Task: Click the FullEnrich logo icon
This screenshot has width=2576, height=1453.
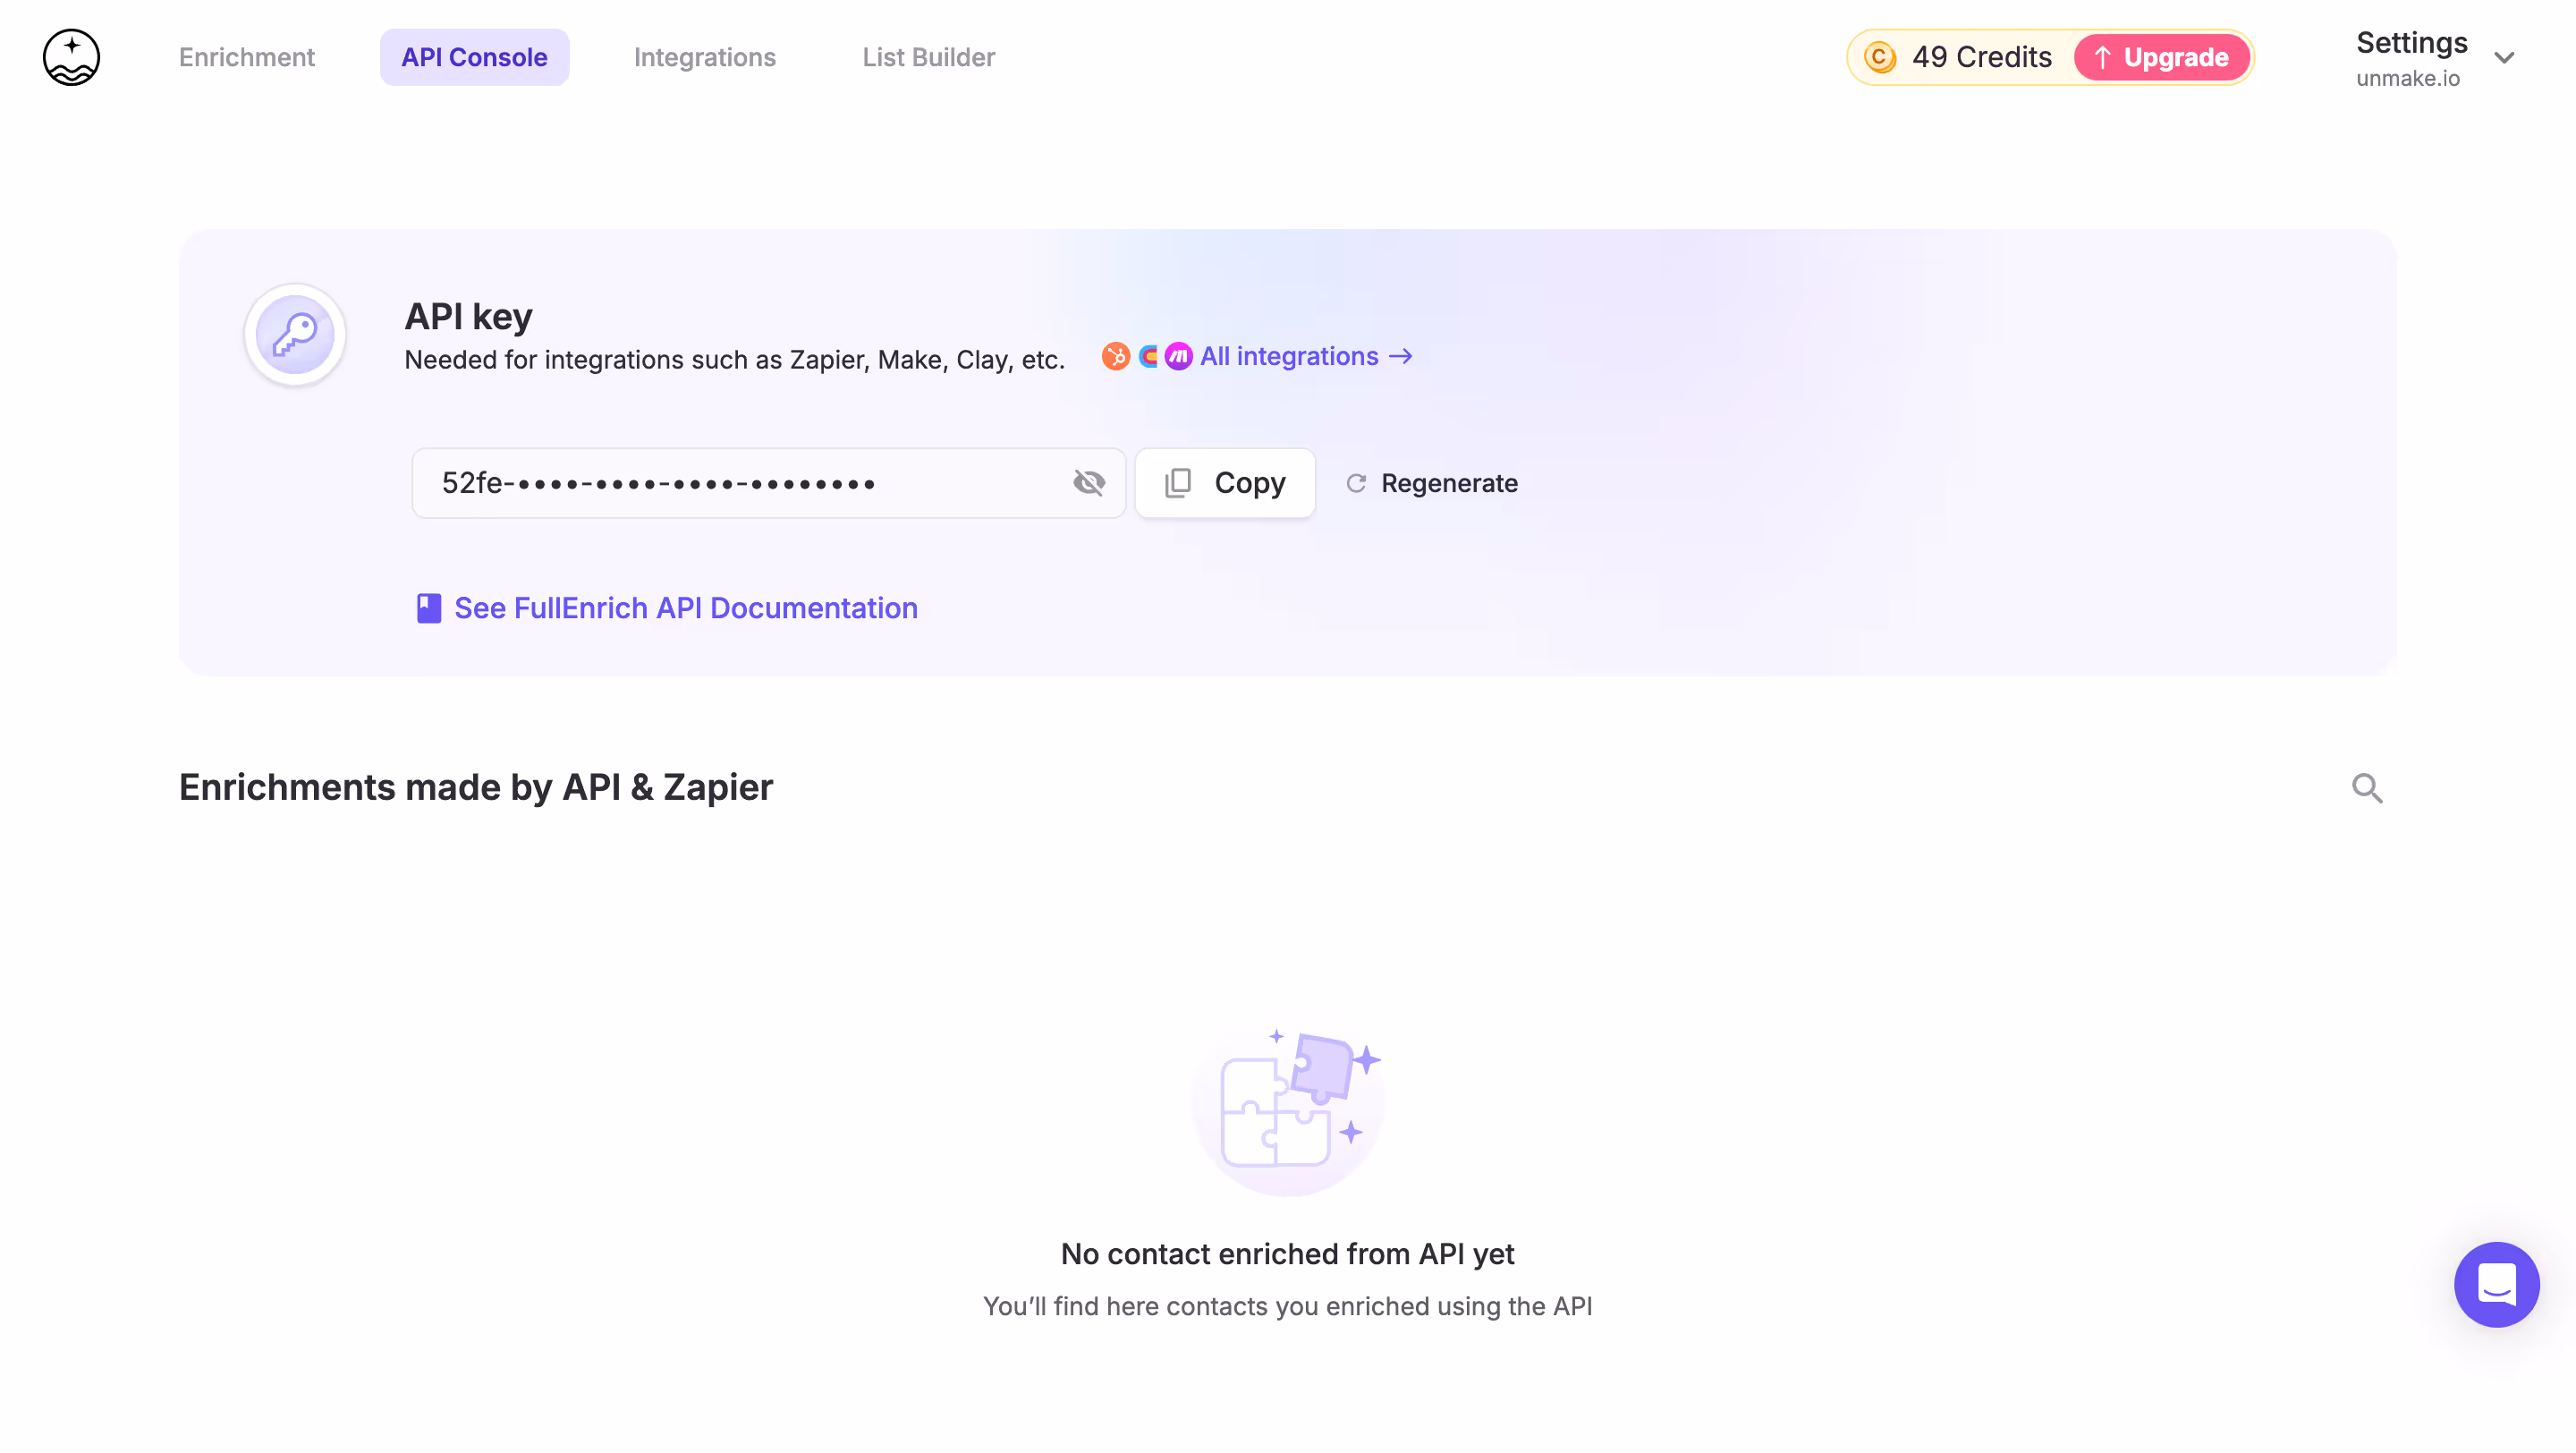Action: (71, 57)
